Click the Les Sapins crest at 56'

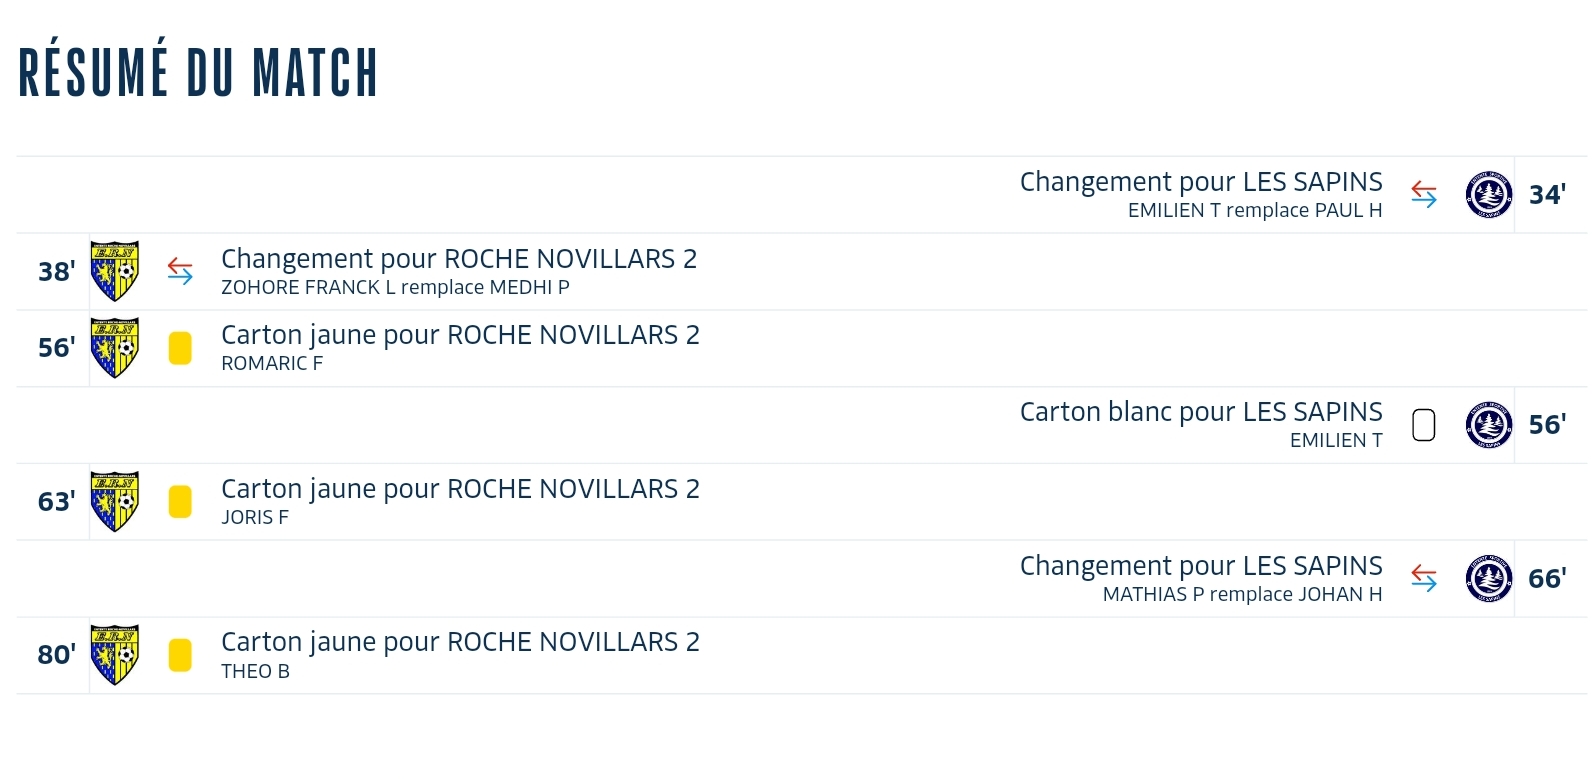[x=1488, y=425]
